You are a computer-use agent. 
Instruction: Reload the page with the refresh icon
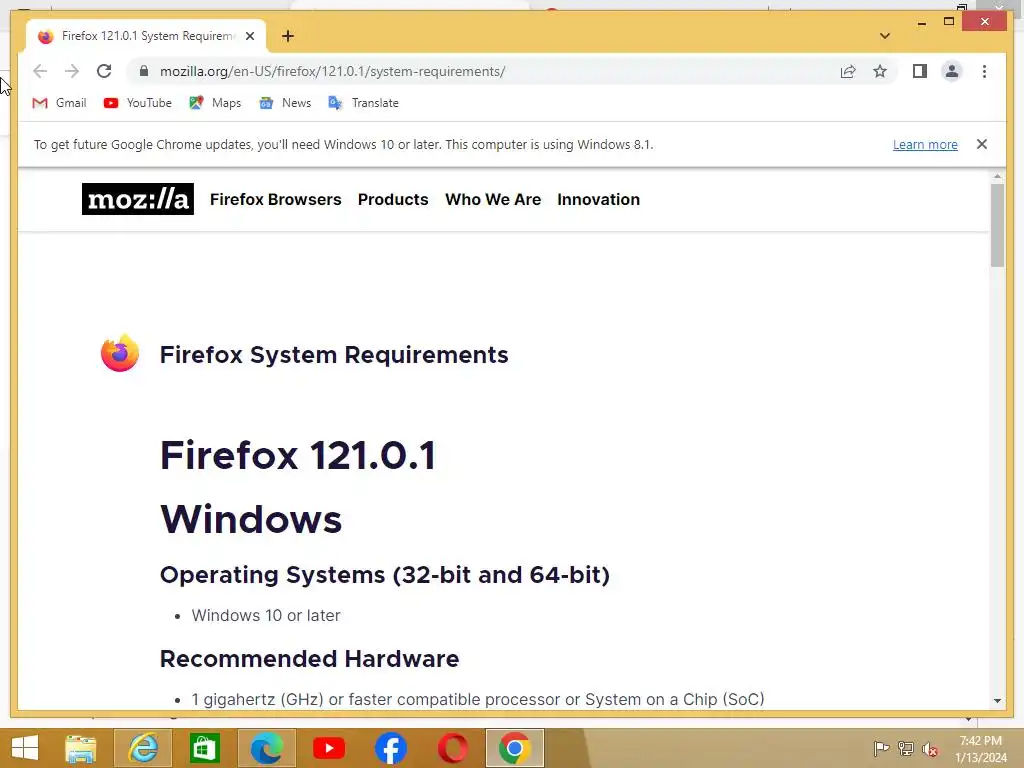click(104, 71)
